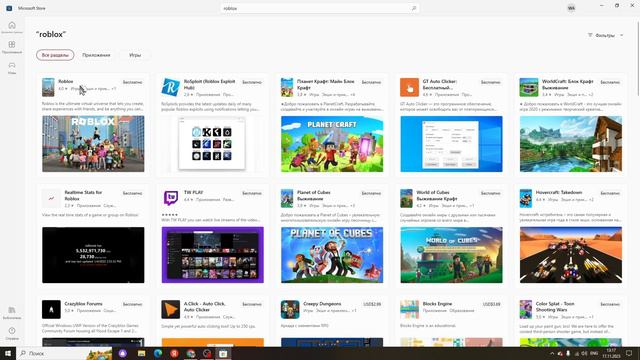Click the World of Cubes app icon
This screenshot has width=640, height=360.
[407, 198]
